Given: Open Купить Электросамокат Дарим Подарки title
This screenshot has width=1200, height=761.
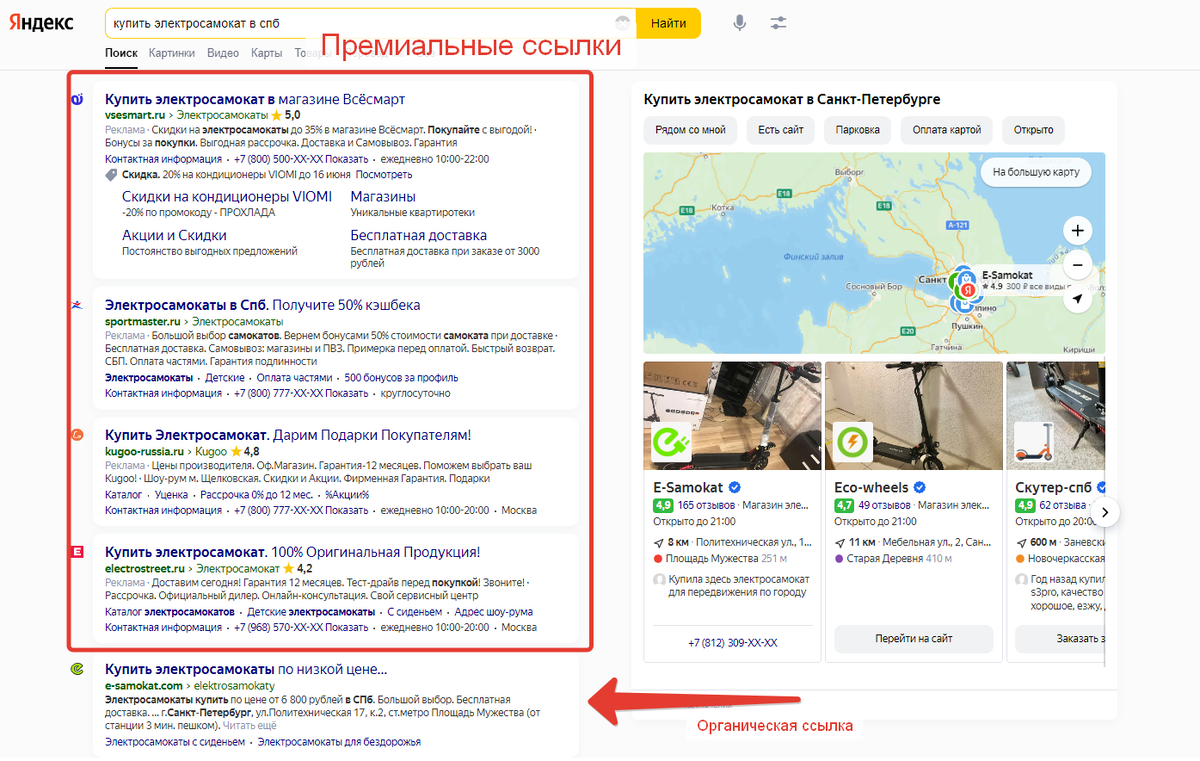Looking at the screenshot, I should point(288,435).
